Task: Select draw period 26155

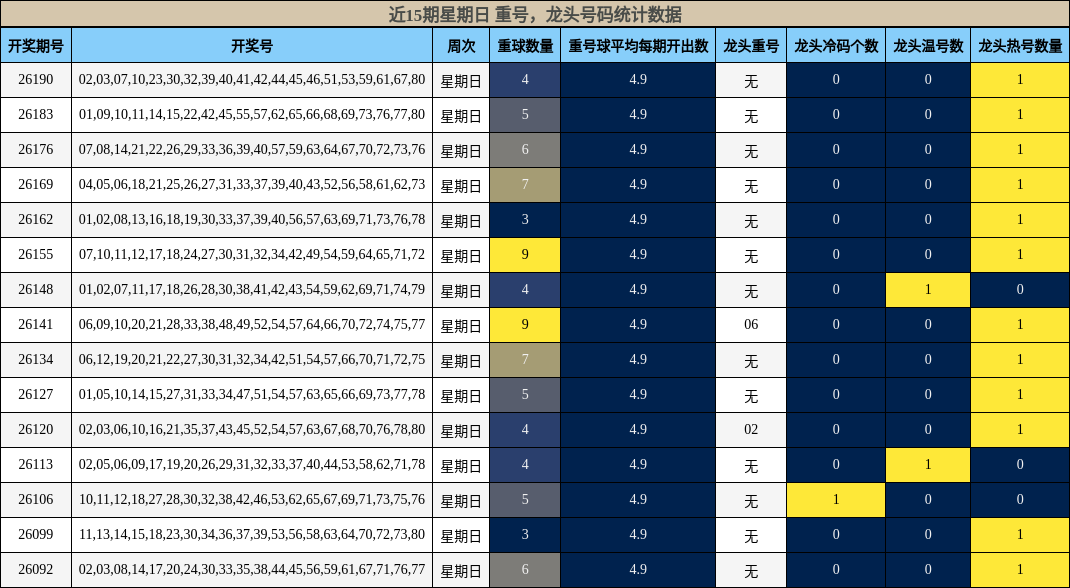Action: point(36,255)
